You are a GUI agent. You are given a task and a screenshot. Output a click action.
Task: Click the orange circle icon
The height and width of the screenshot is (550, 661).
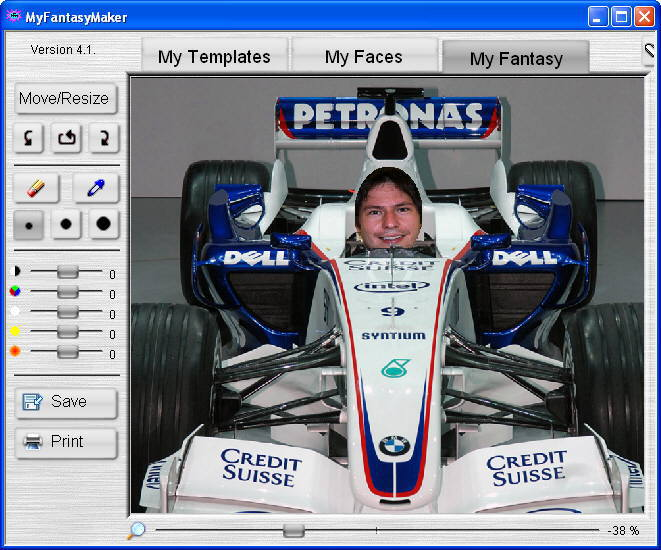coord(15,351)
